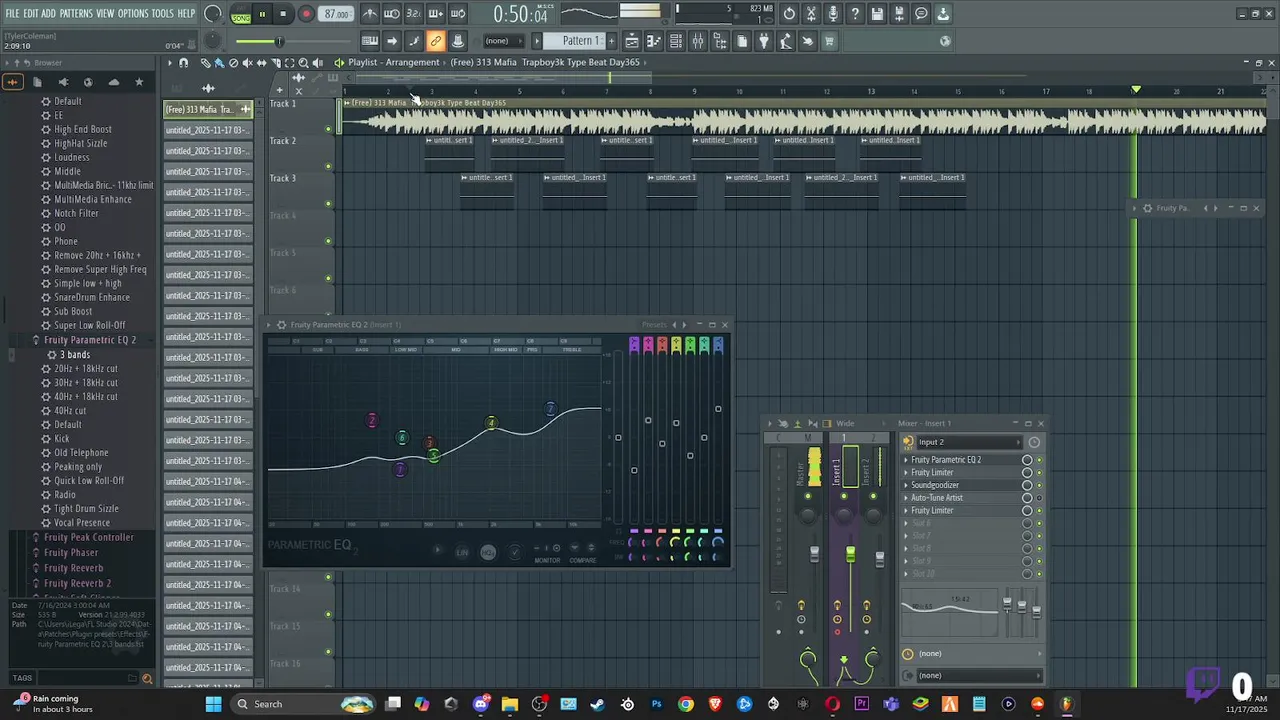Expand Auto-Tune Artist slot arrow in mixer

click(906, 498)
